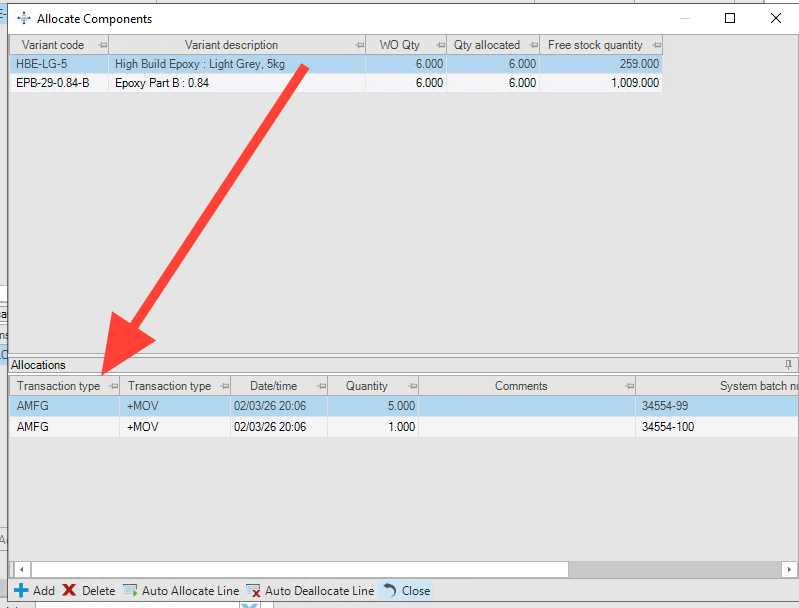Pin the Comments column header
Viewport: 799px width, 608px height.
pyautogui.click(x=629, y=386)
